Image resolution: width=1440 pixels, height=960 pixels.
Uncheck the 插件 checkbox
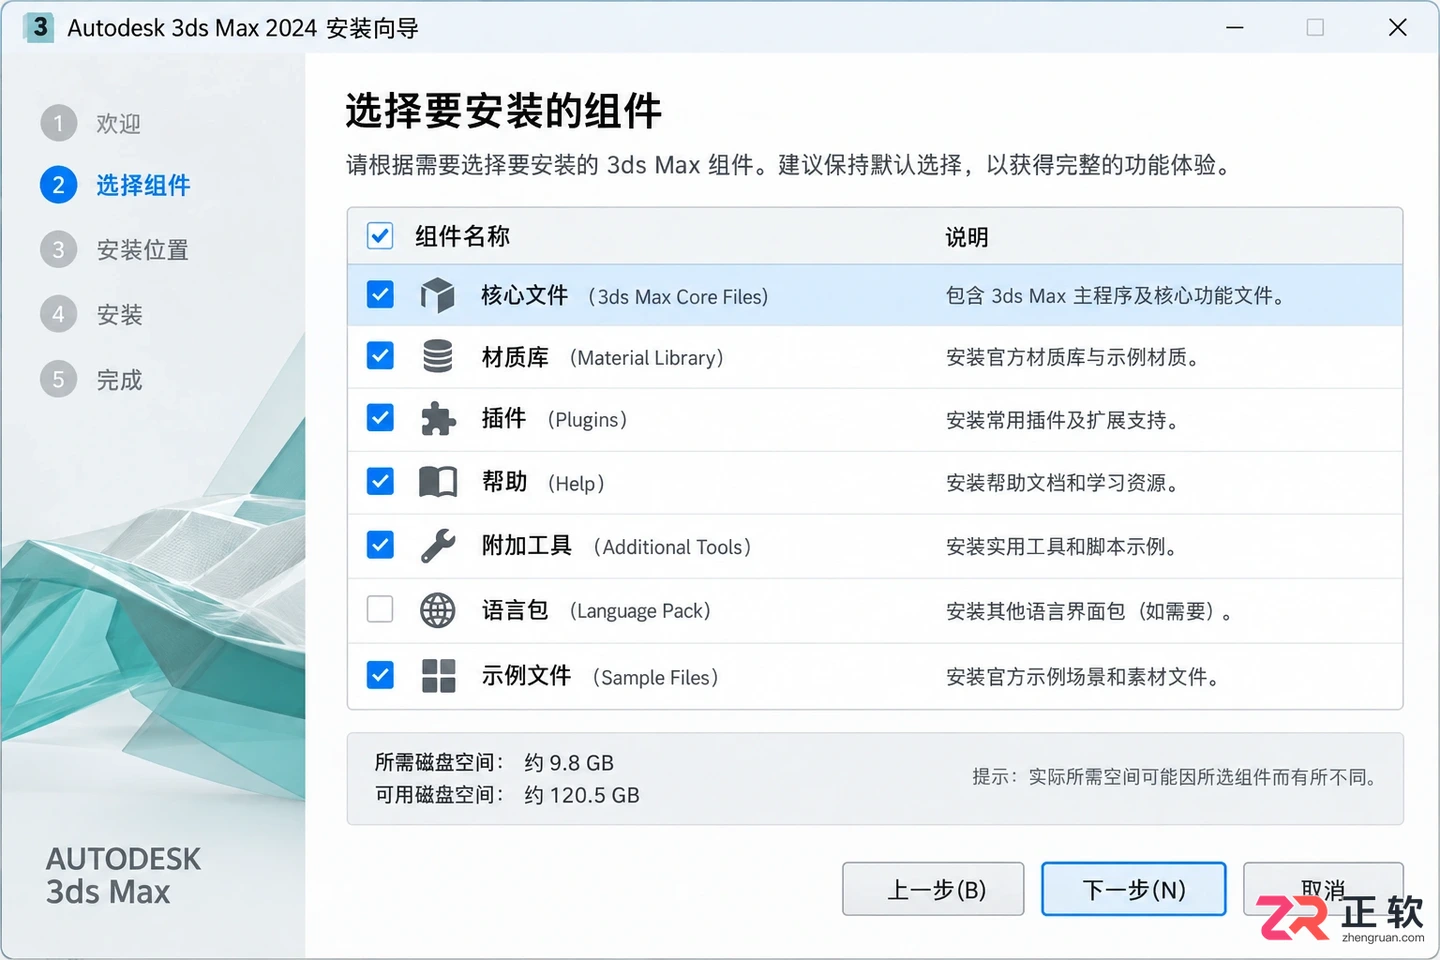click(x=380, y=418)
